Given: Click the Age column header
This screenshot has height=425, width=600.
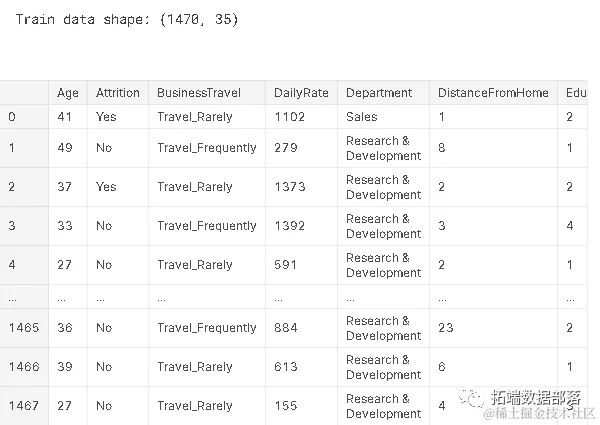Looking at the screenshot, I should [68, 93].
